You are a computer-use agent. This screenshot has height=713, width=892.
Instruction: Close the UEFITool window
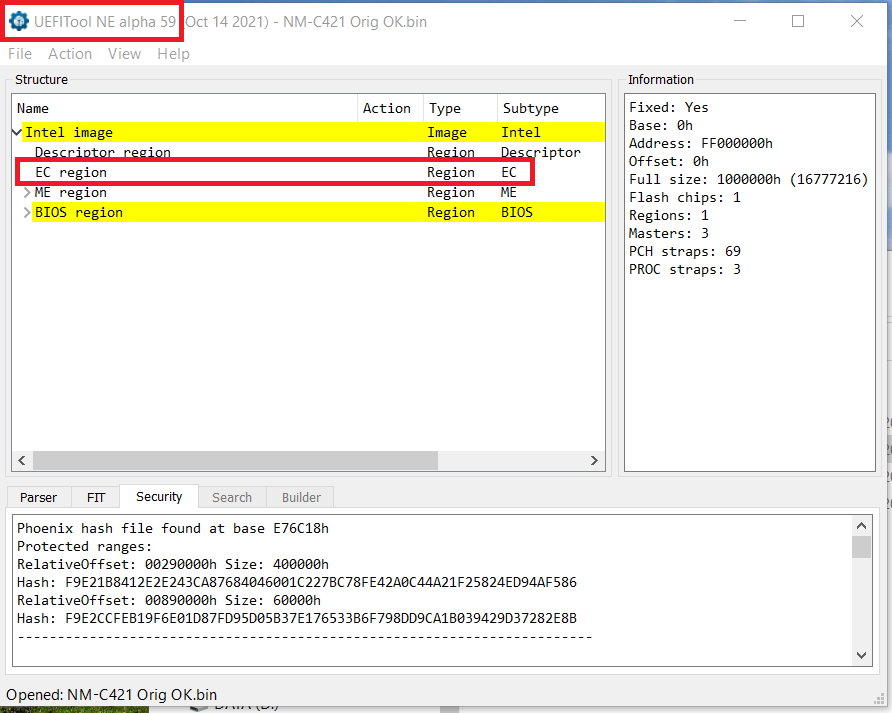click(857, 22)
